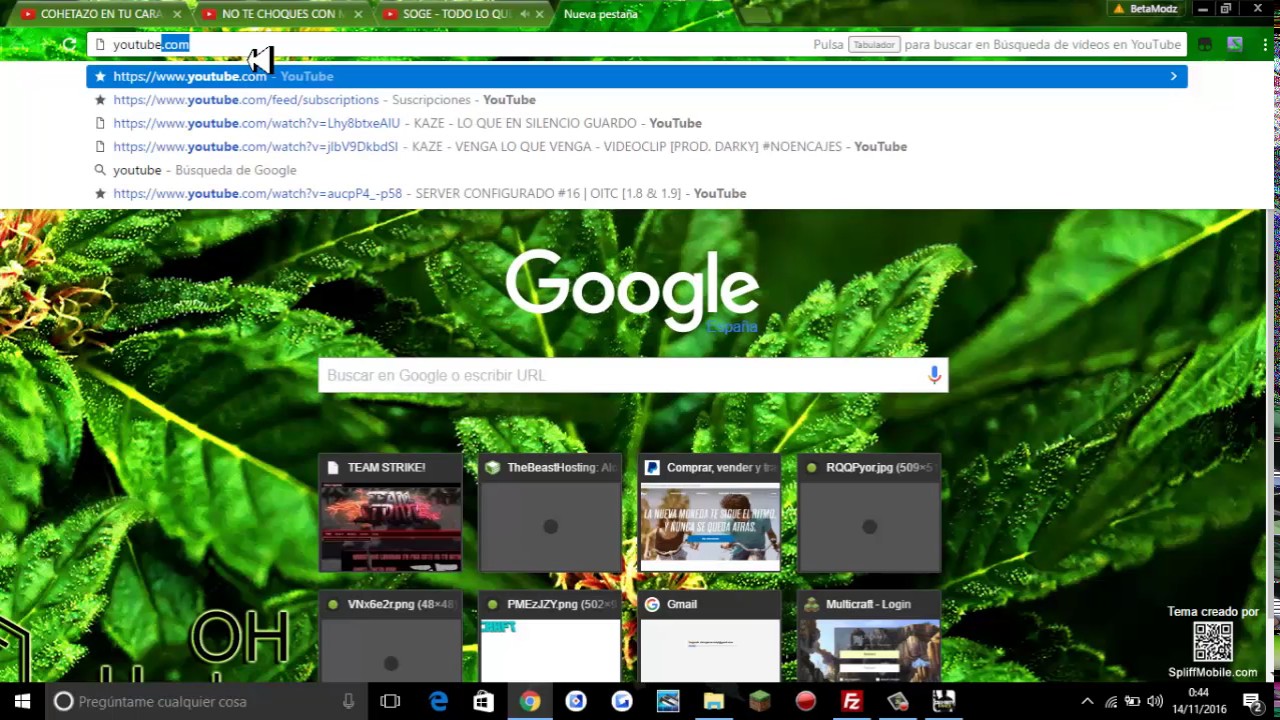Click the blue circular app taskbar icon
This screenshot has height=720, width=1280.
(575, 701)
